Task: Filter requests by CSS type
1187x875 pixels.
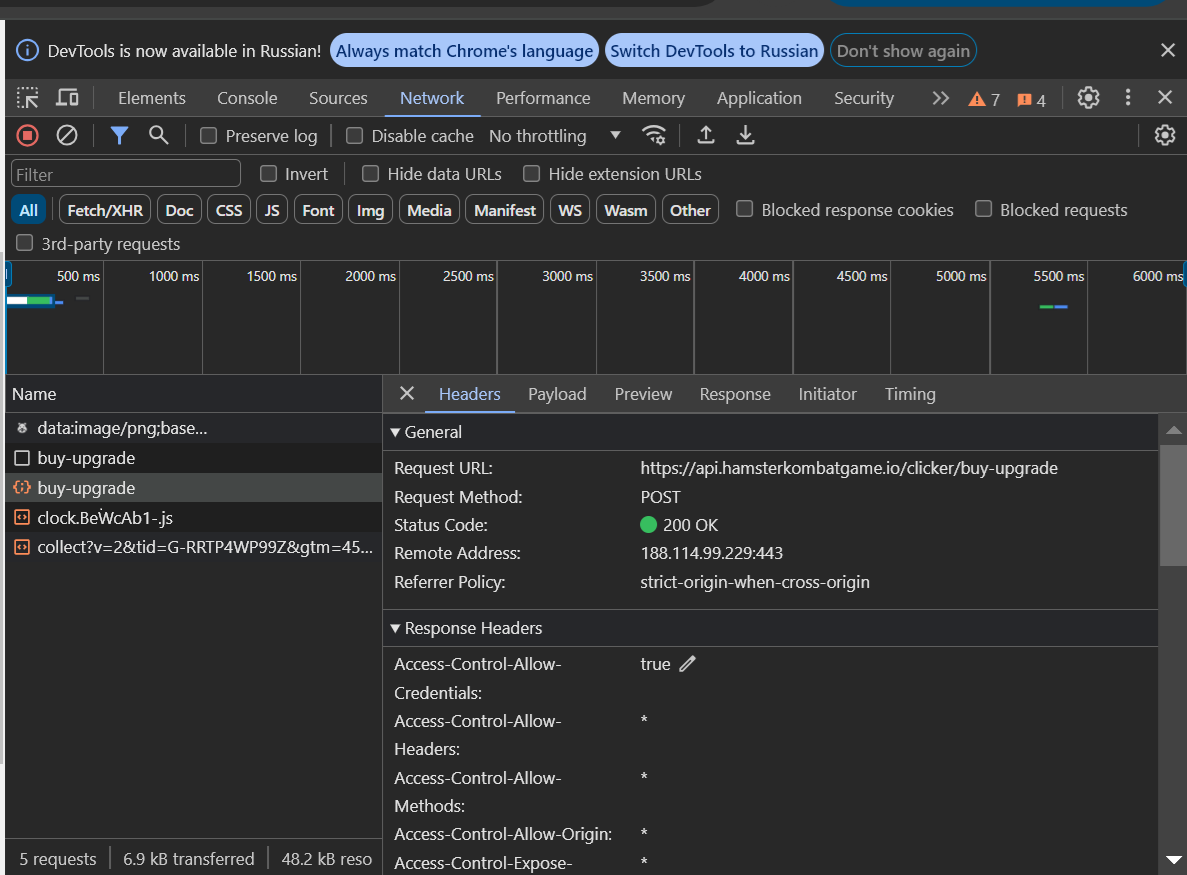Action: (229, 210)
